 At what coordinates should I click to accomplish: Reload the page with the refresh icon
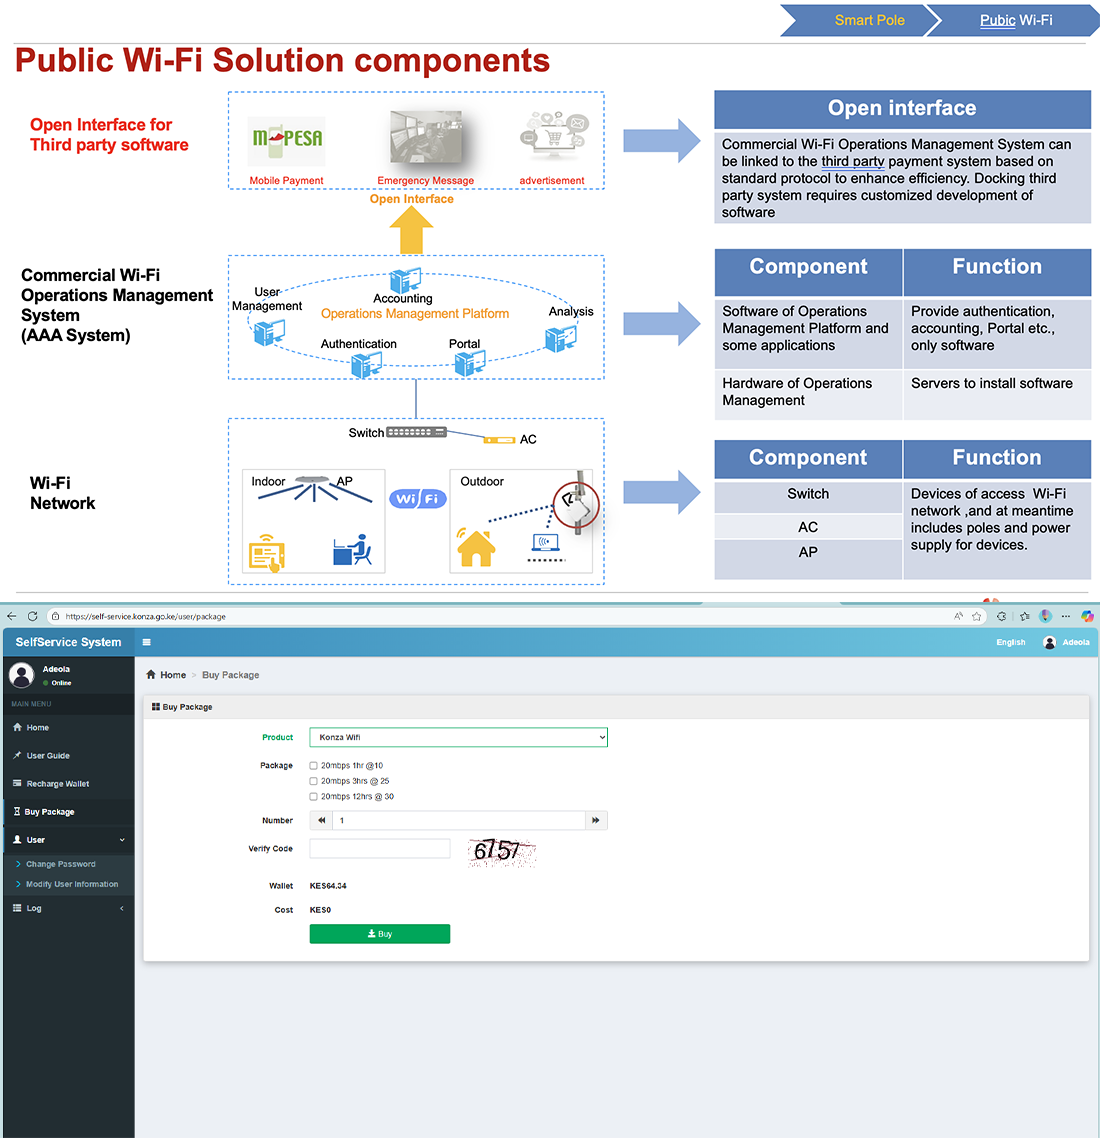point(33,616)
